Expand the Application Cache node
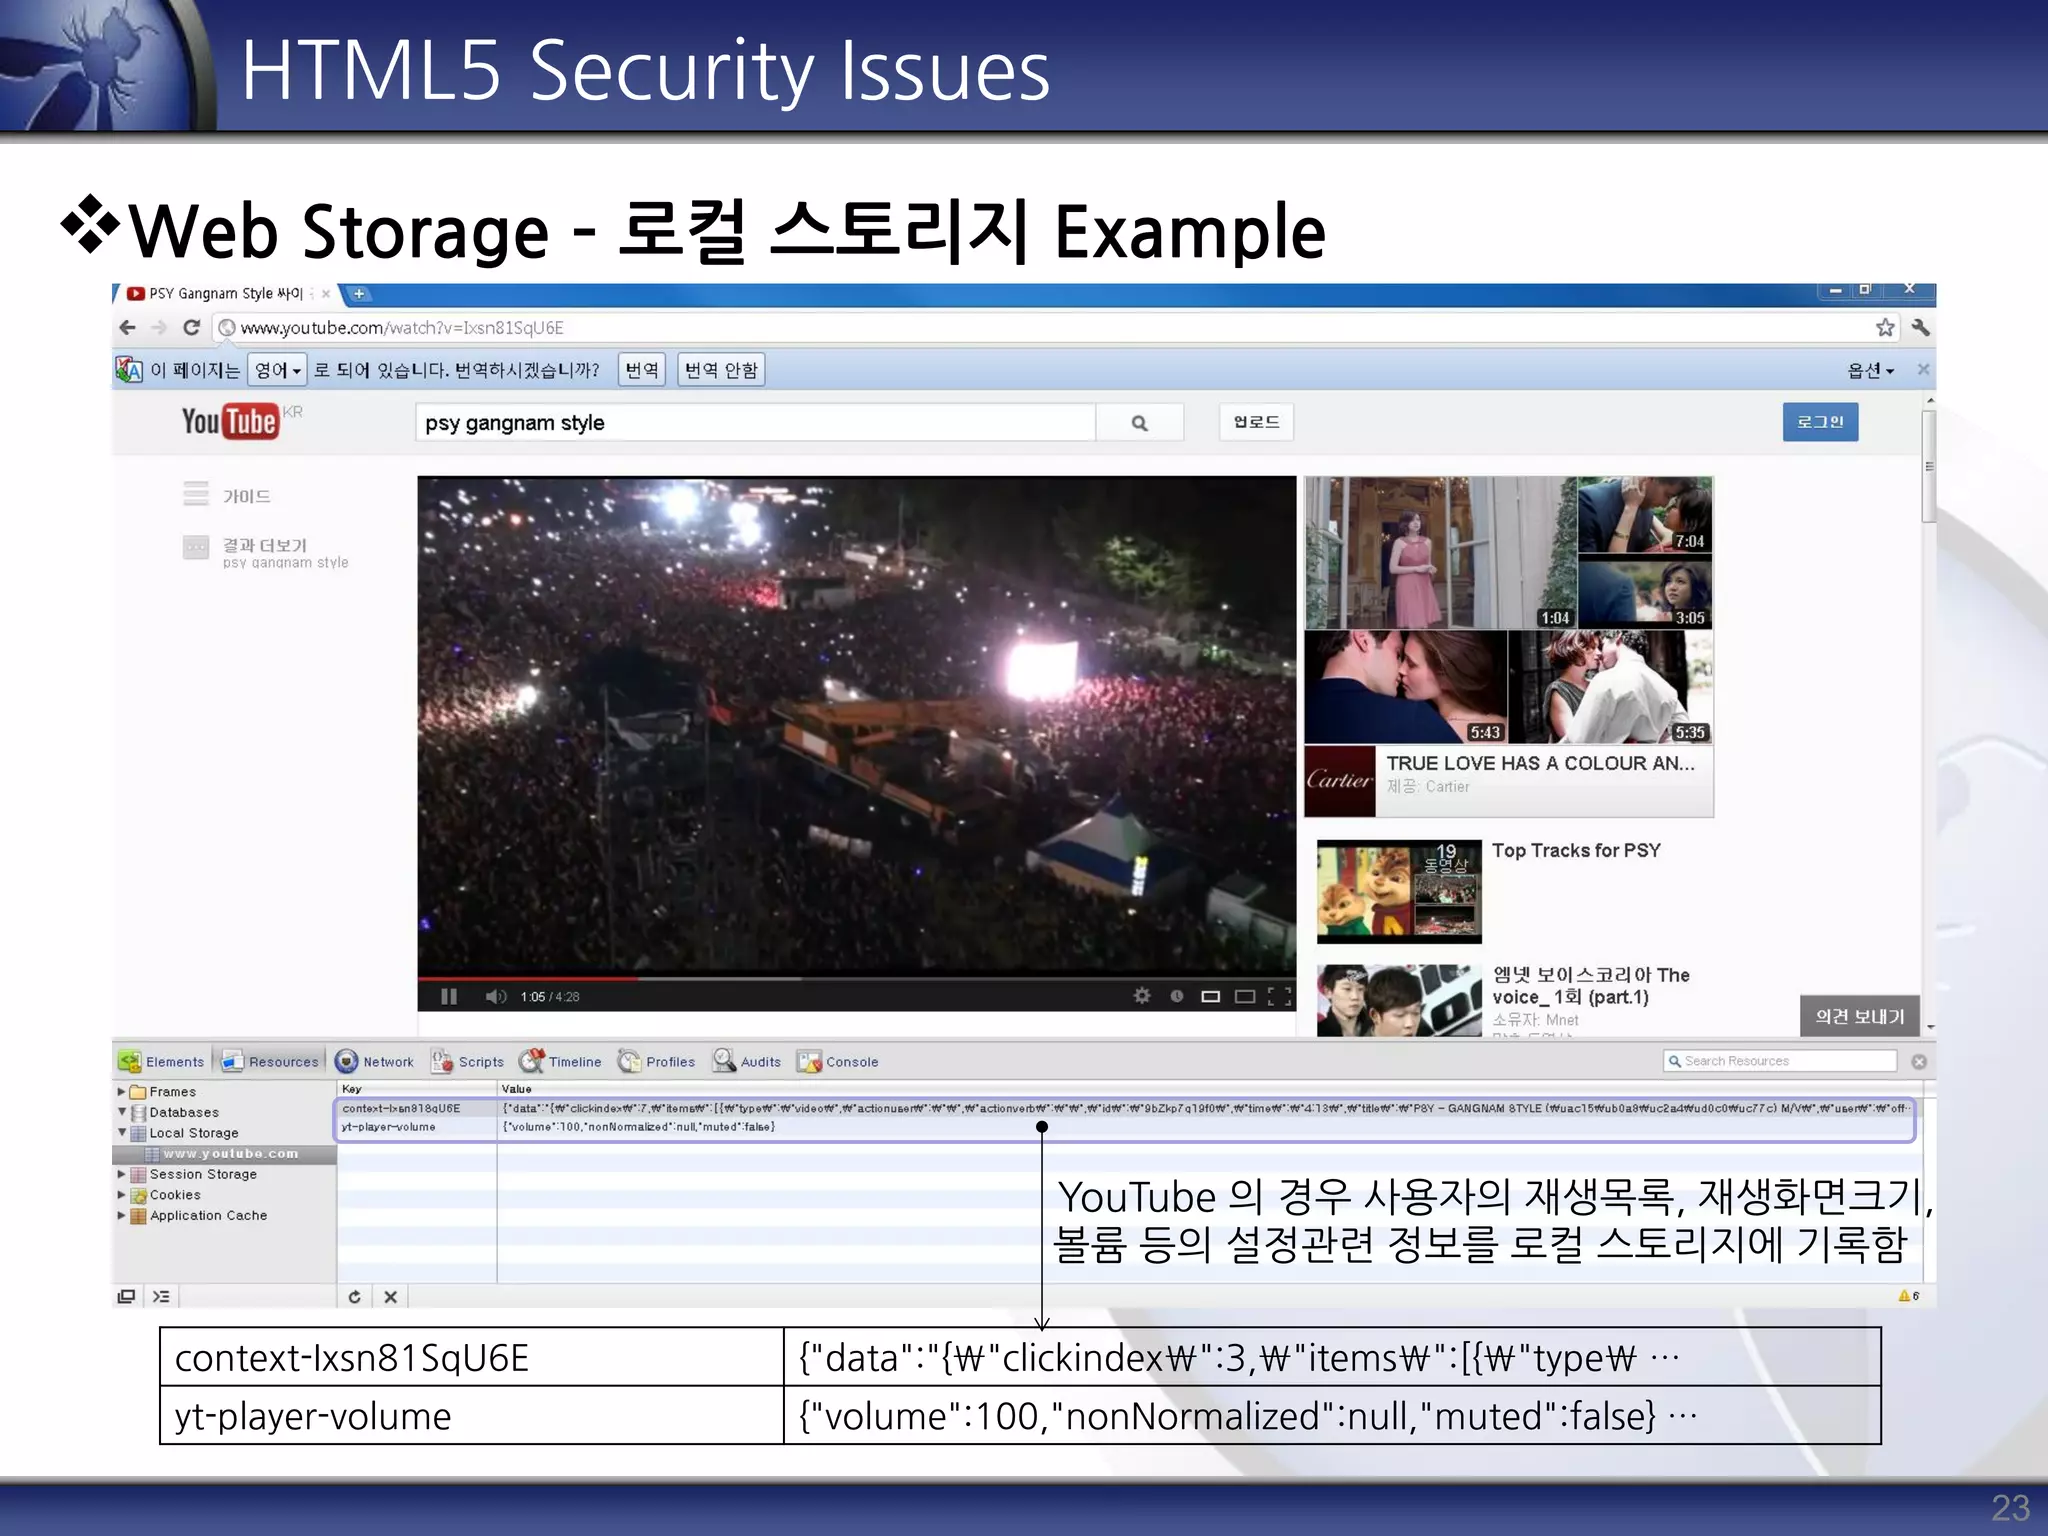 [x=122, y=1215]
